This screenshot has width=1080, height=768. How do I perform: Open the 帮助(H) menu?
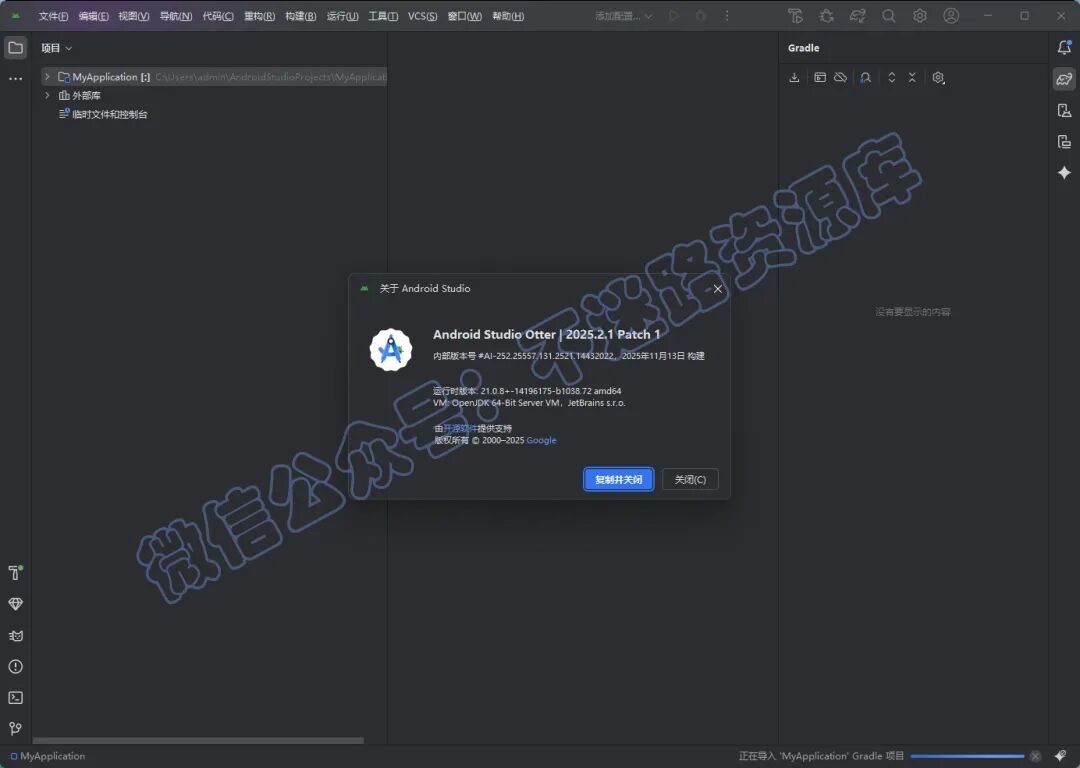pos(508,16)
